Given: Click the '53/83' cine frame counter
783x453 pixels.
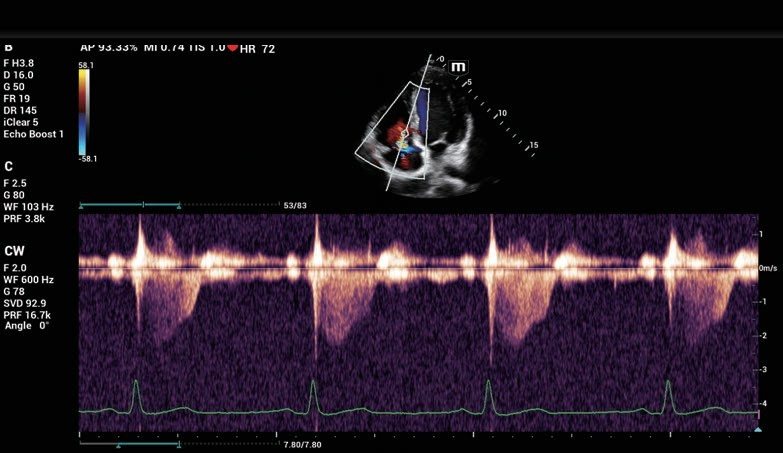Looking at the screenshot, I should pos(295,205).
